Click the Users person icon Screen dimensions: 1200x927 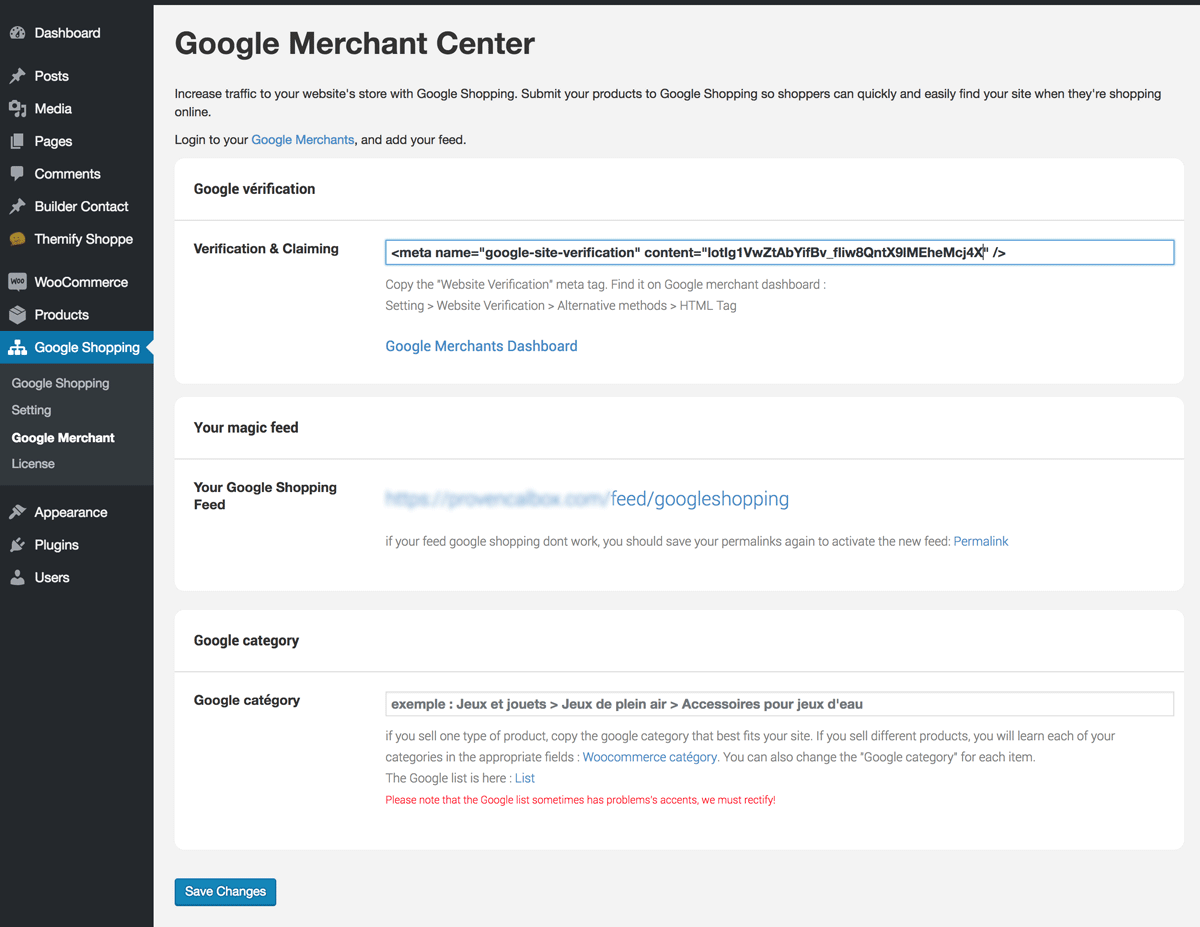click(17, 578)
